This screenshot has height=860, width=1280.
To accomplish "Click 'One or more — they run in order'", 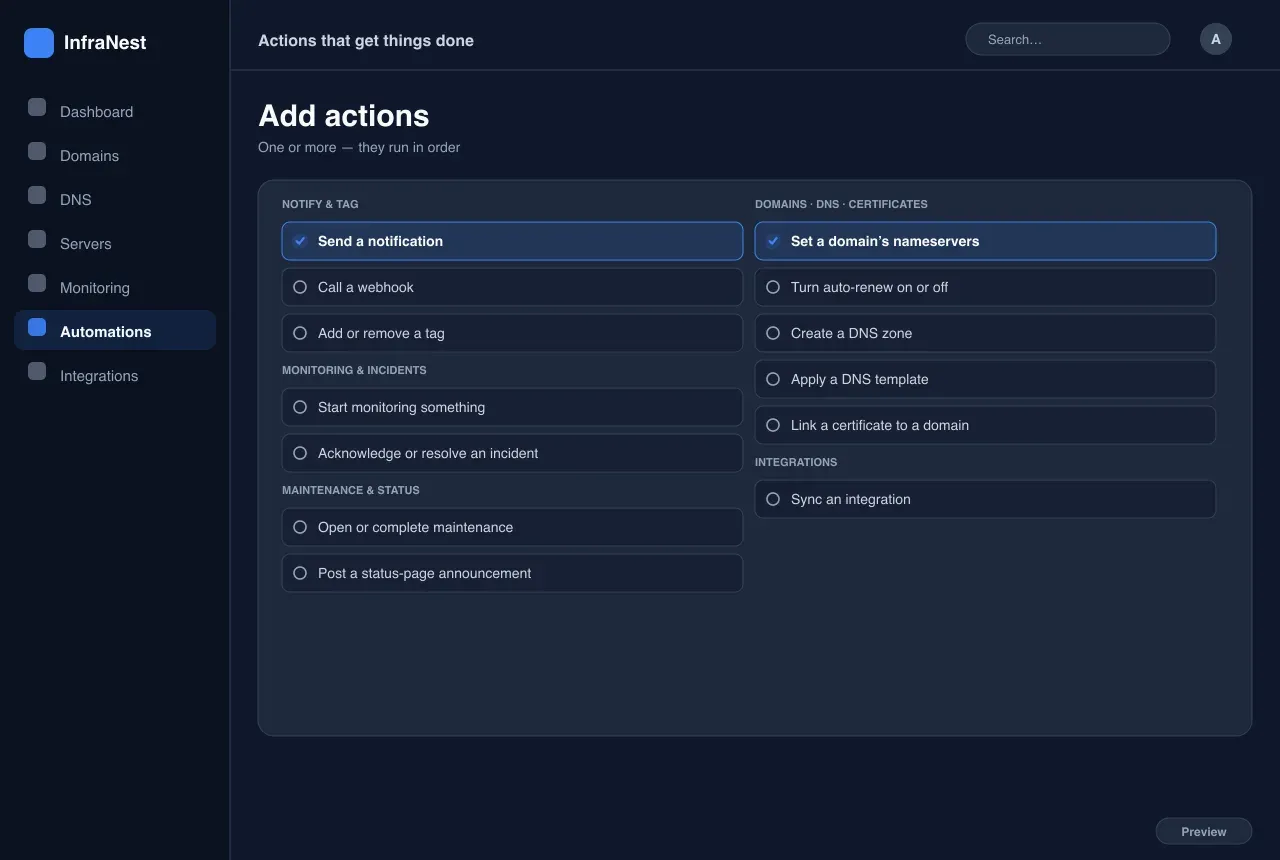I will click(359, 147).
